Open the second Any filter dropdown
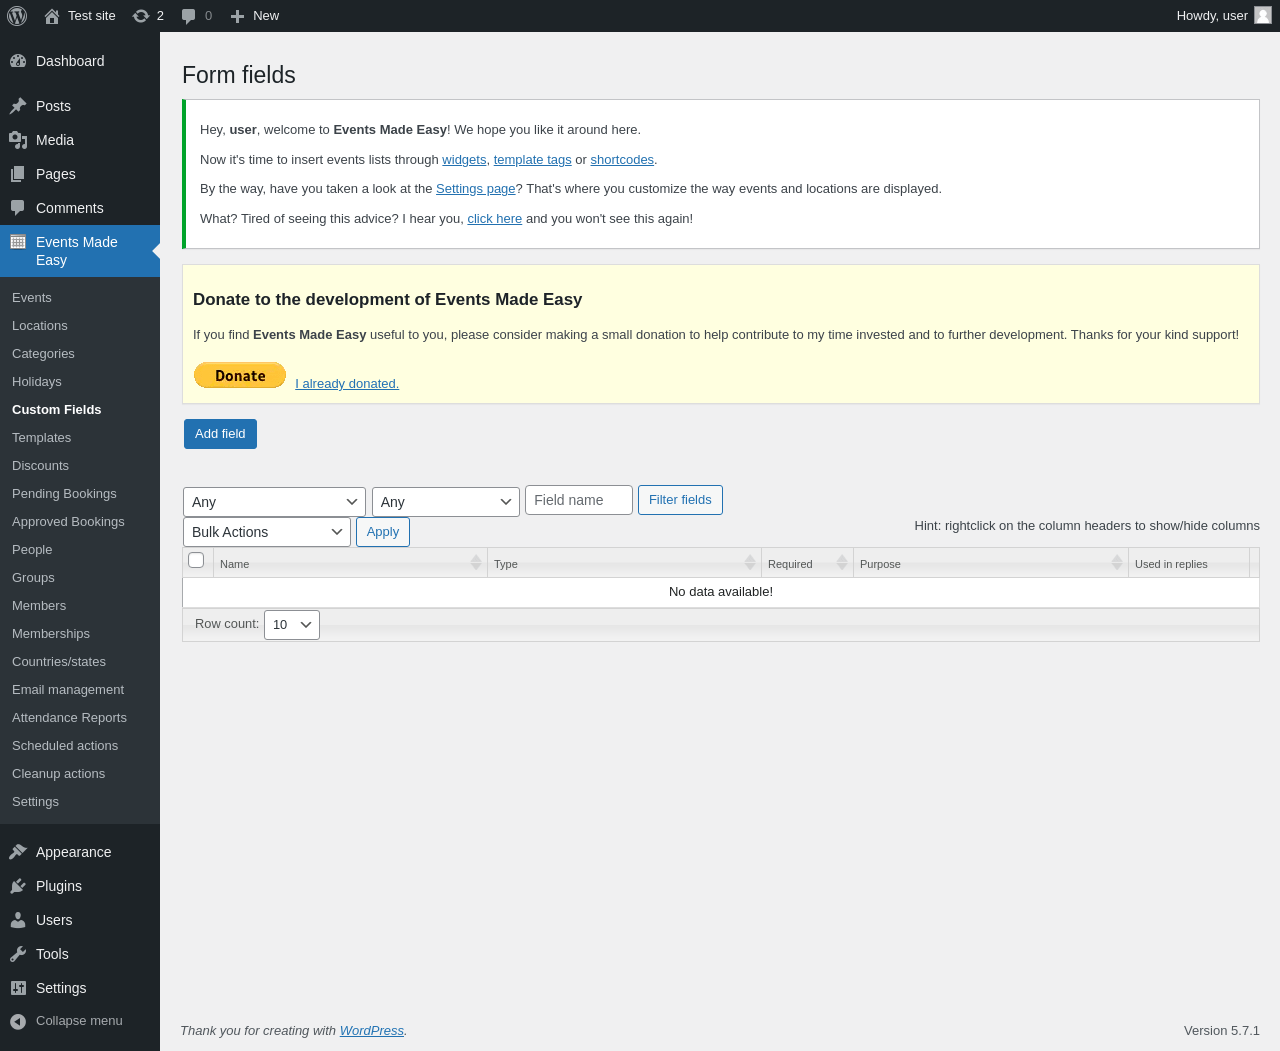The width and height of the screenshot is (1280, 1051). pyautogui.click(x=446, y=502)
